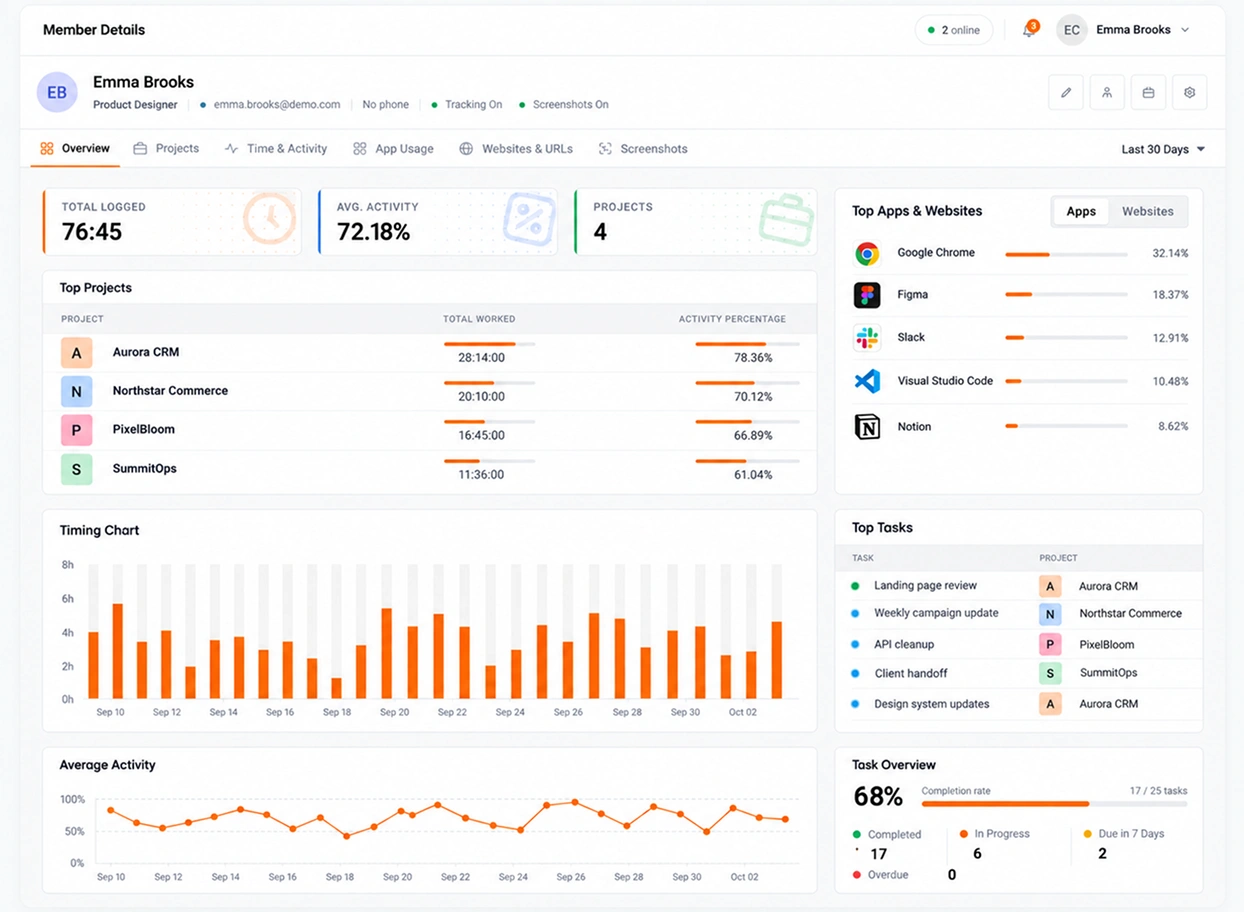Click the clock icon on Total Logged card
Screen dimensions: 1244x912
click(270, 218)
